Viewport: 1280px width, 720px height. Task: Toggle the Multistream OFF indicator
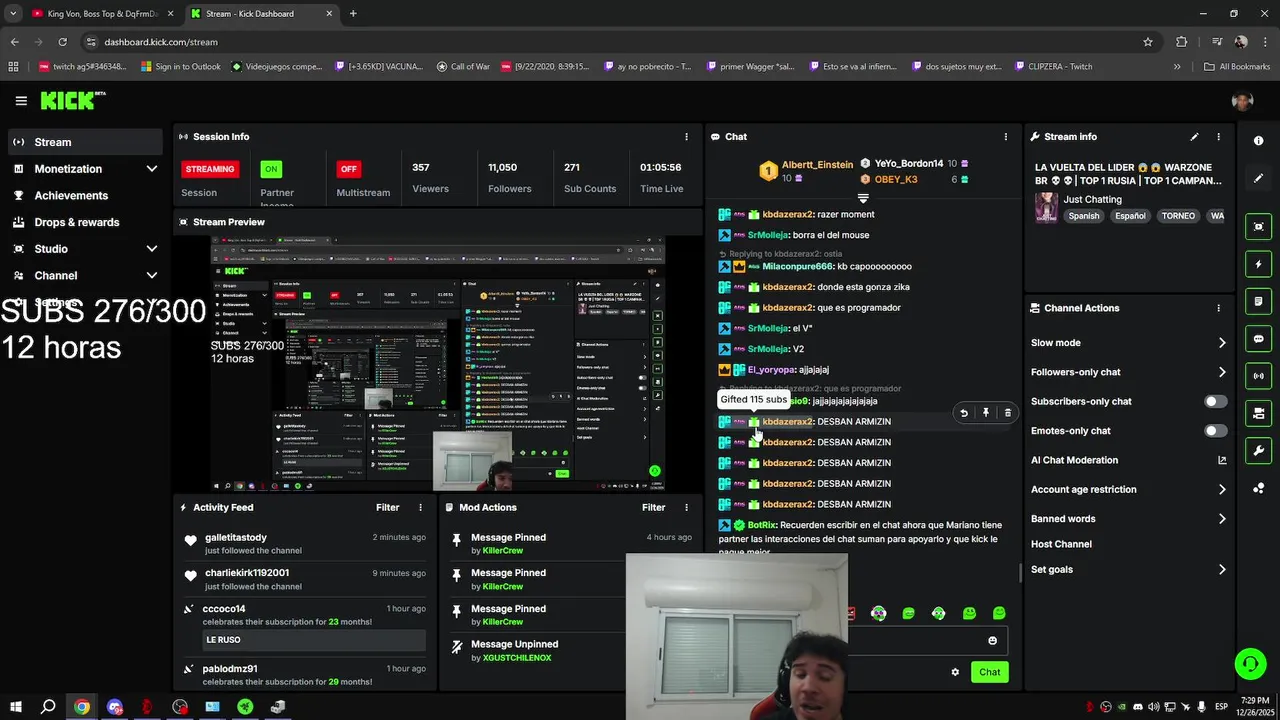(349, 169)
